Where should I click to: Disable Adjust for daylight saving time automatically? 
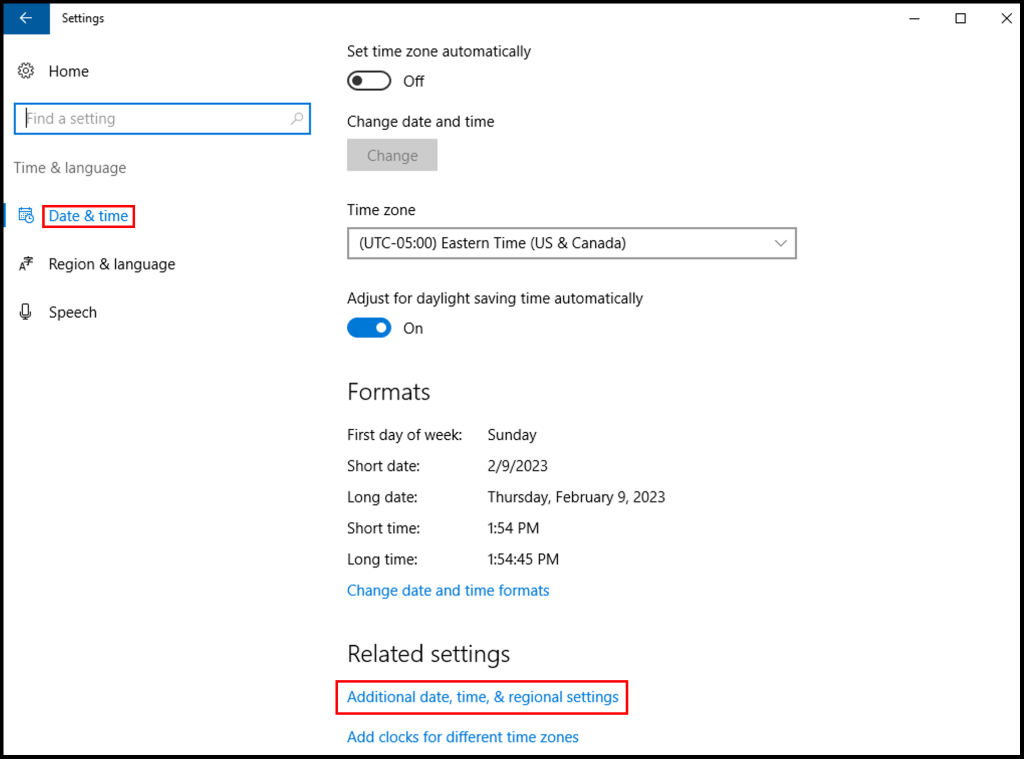369,328
